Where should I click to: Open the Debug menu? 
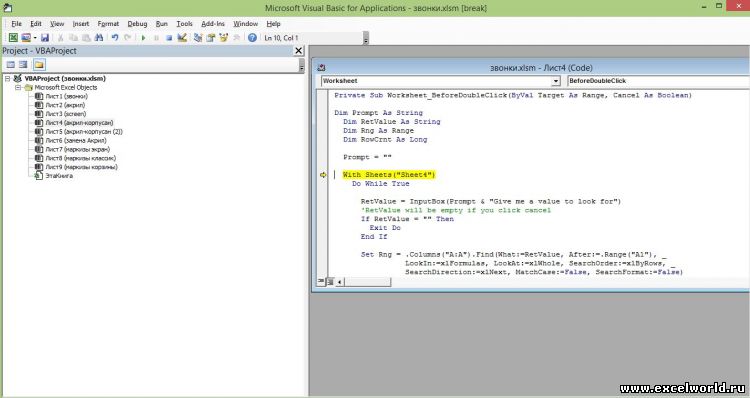point(137,23)
